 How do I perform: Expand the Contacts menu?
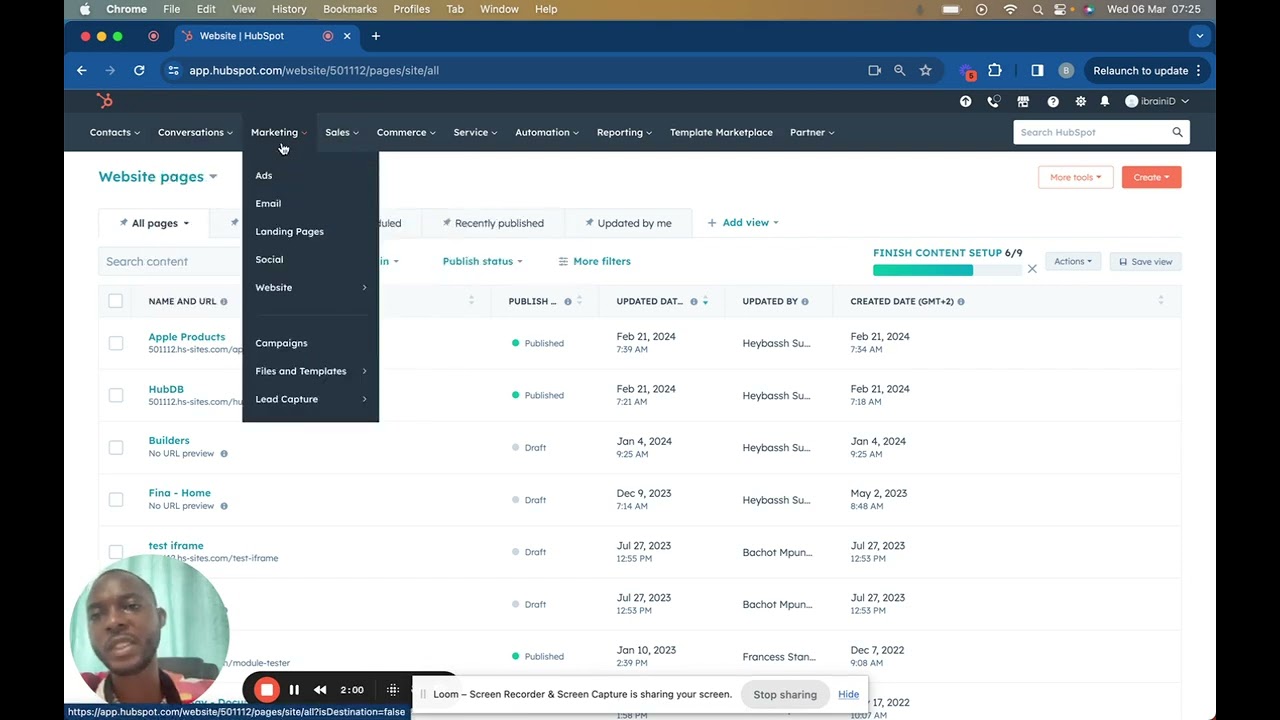pyautogui.click(x=114, y=132)
